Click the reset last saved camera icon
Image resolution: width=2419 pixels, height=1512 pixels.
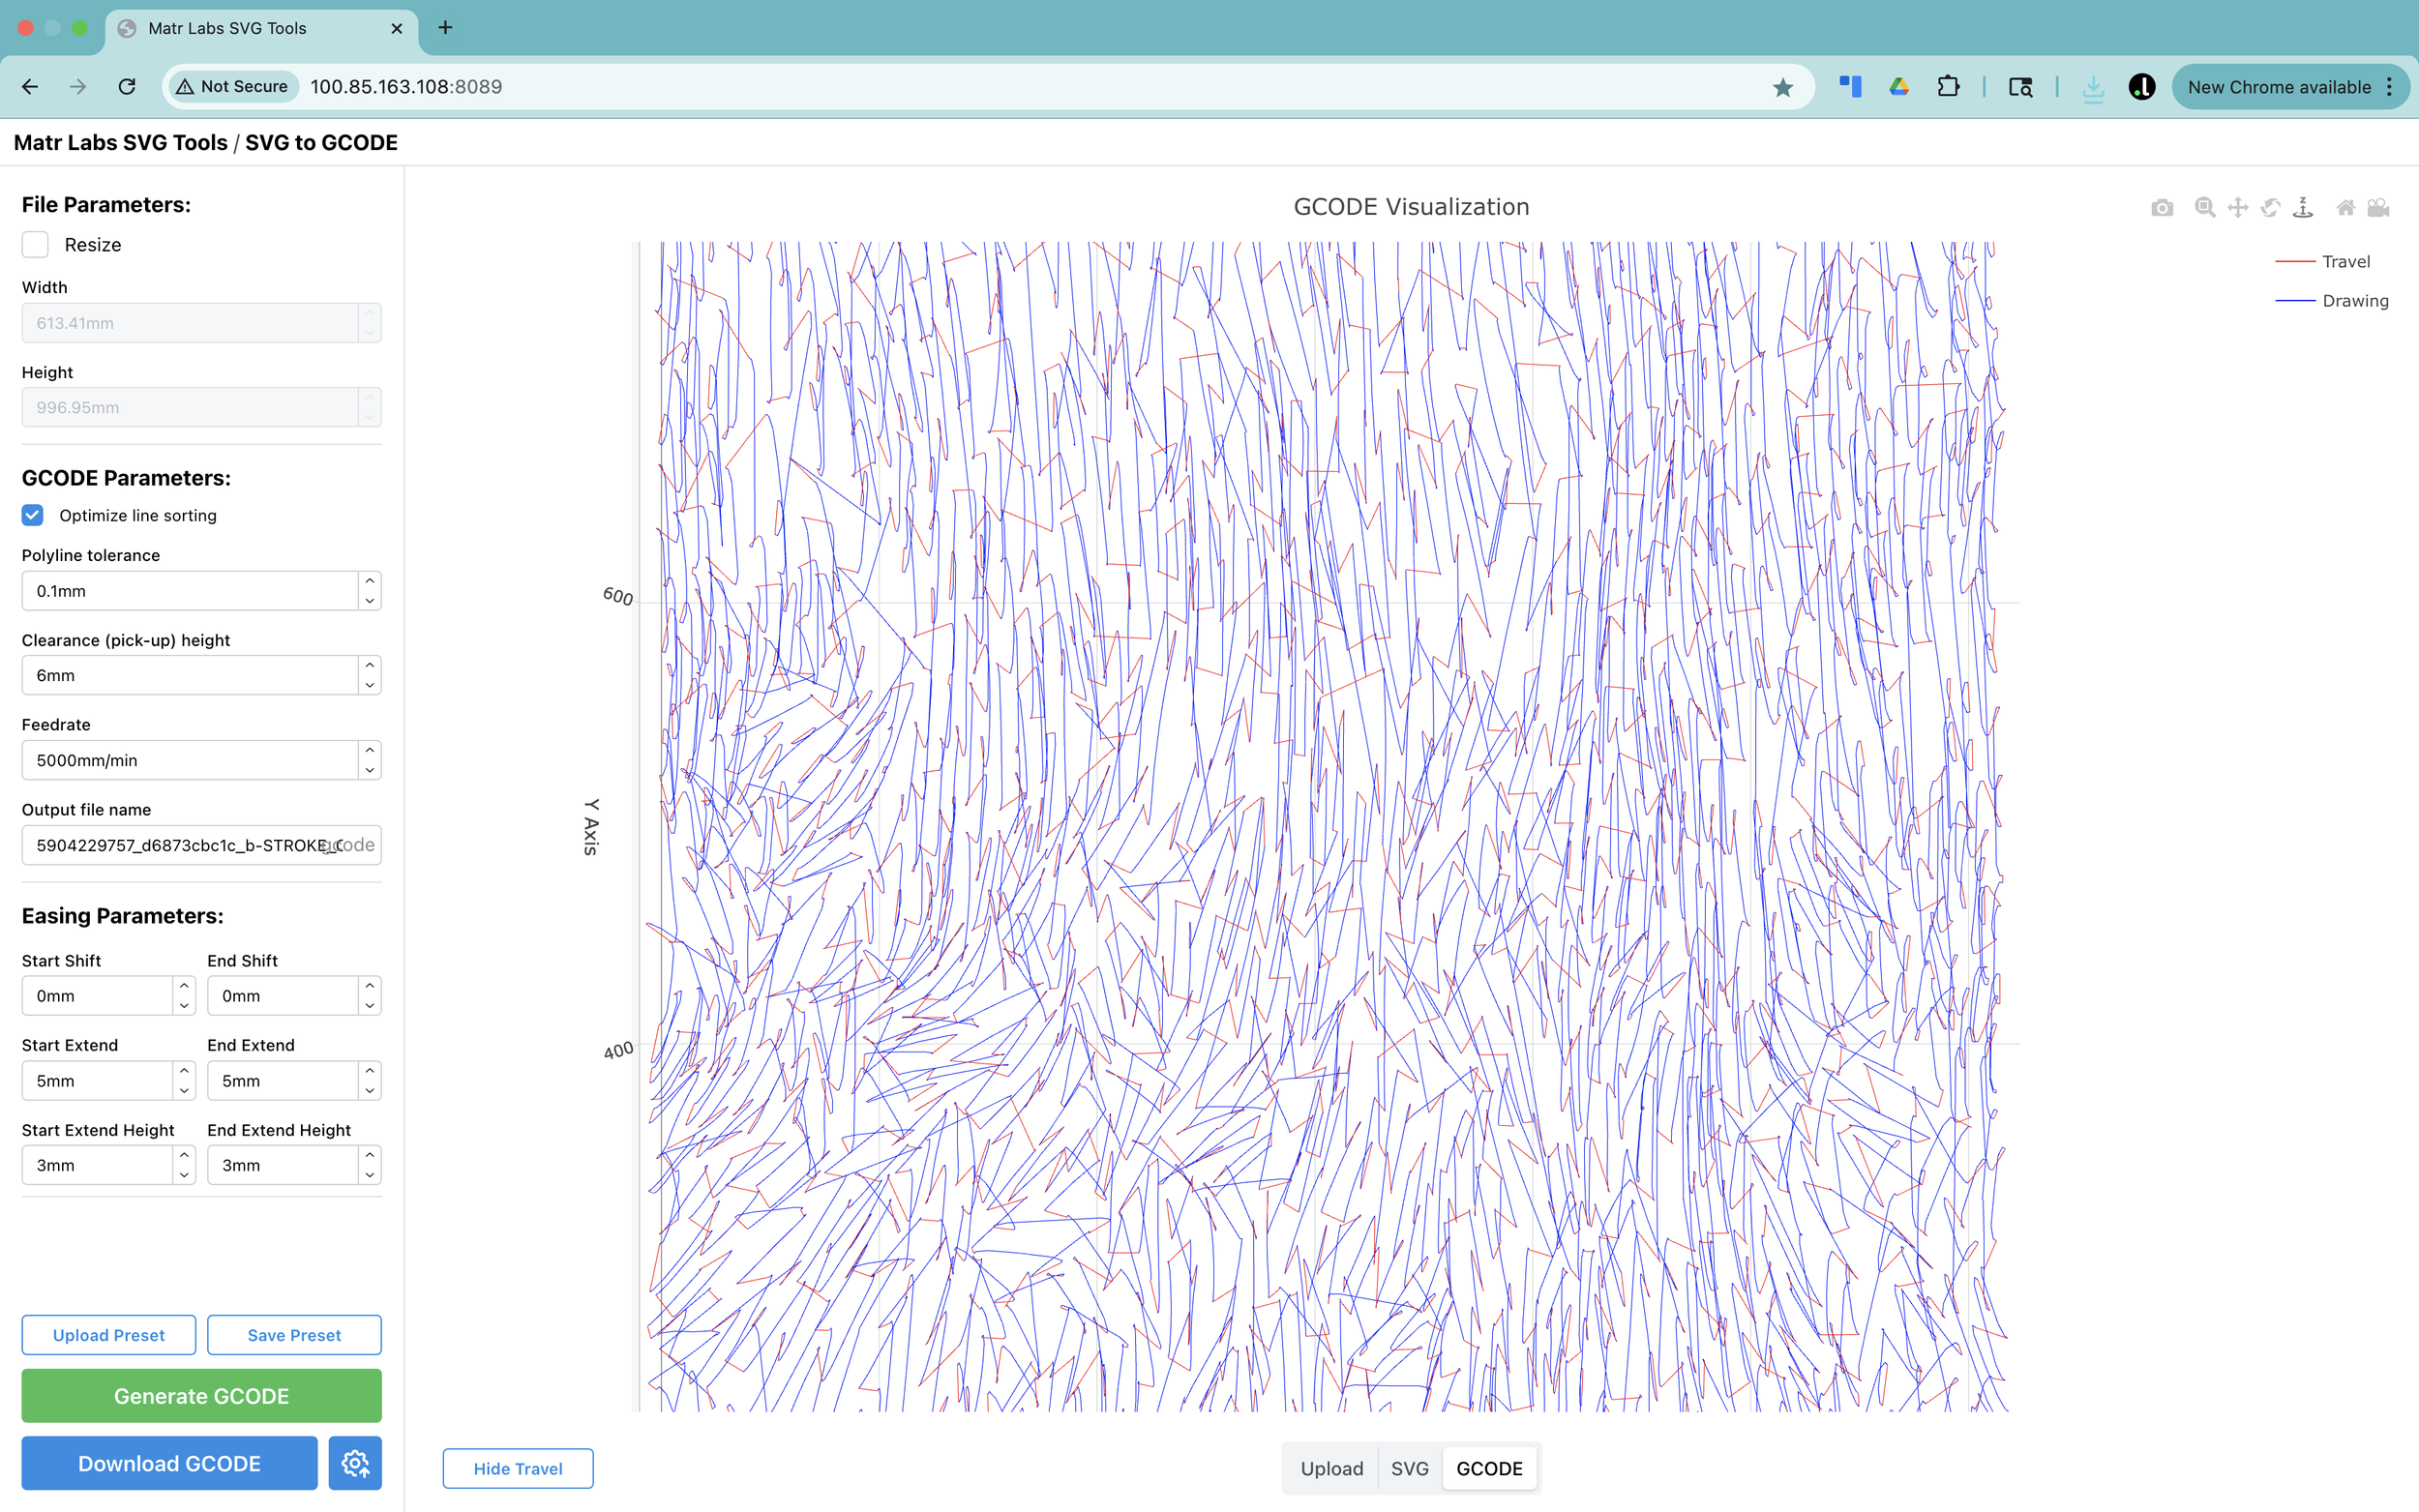pyautogui.click(x=2379, y=208)
